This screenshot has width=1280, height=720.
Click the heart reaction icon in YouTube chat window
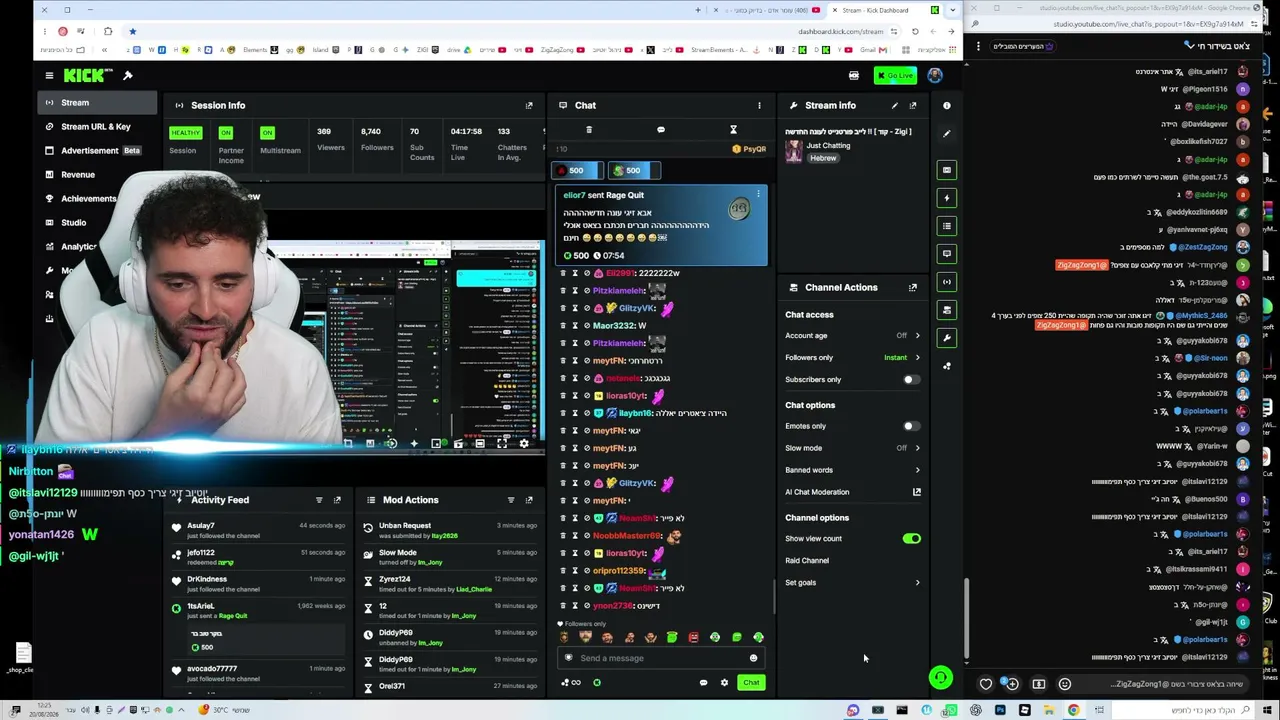[986, 684]
